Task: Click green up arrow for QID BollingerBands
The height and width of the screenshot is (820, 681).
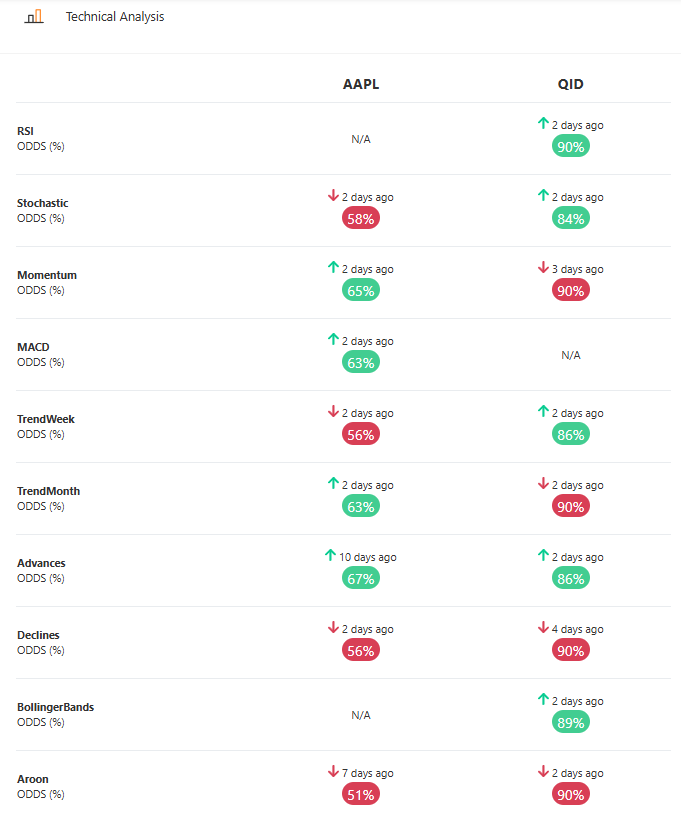Action: tap(543, 699)
